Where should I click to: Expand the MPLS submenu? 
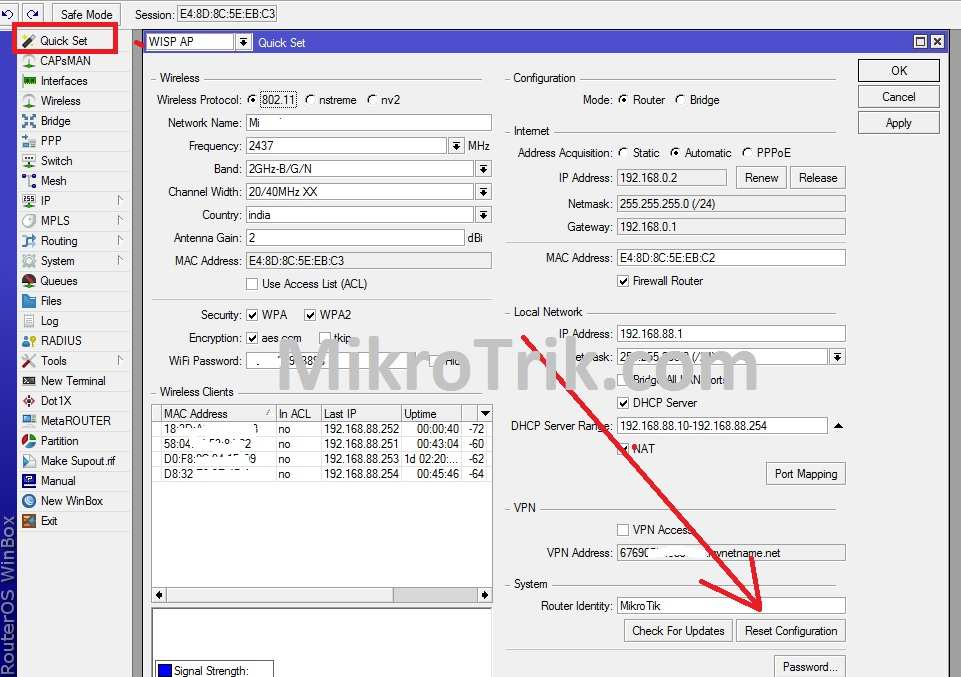[x=120, y=221]
